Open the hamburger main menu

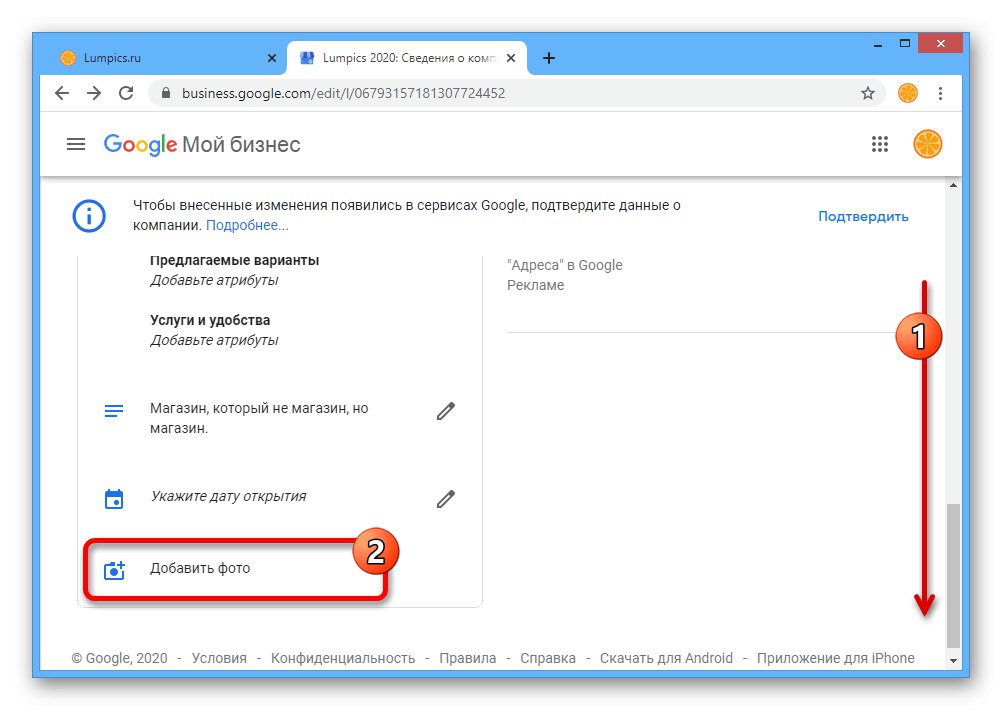coord(76,144)
